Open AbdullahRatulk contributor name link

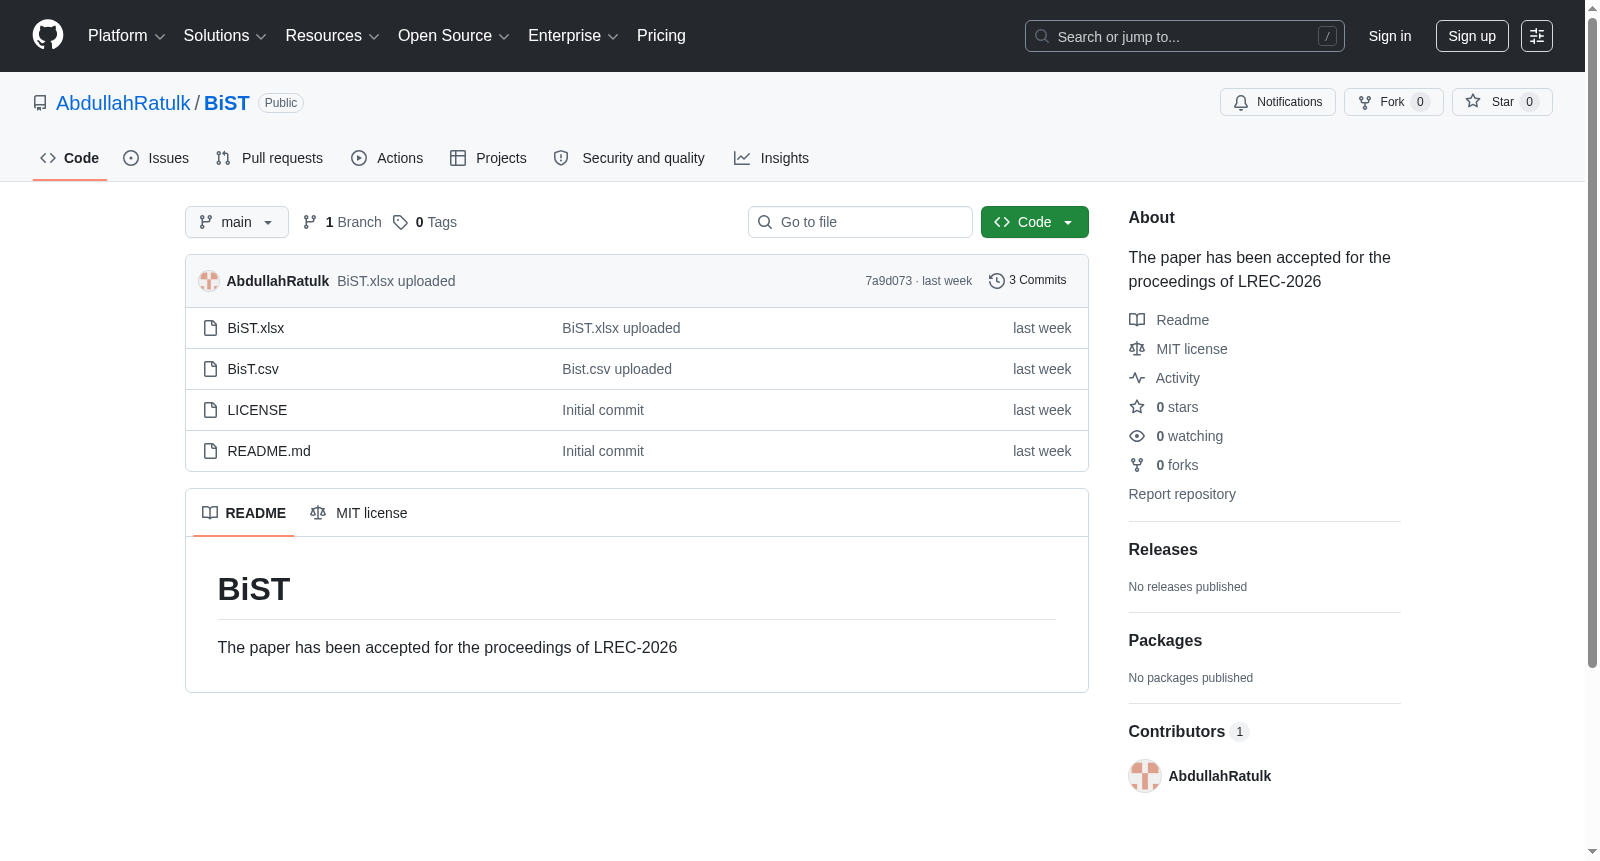1220,776
